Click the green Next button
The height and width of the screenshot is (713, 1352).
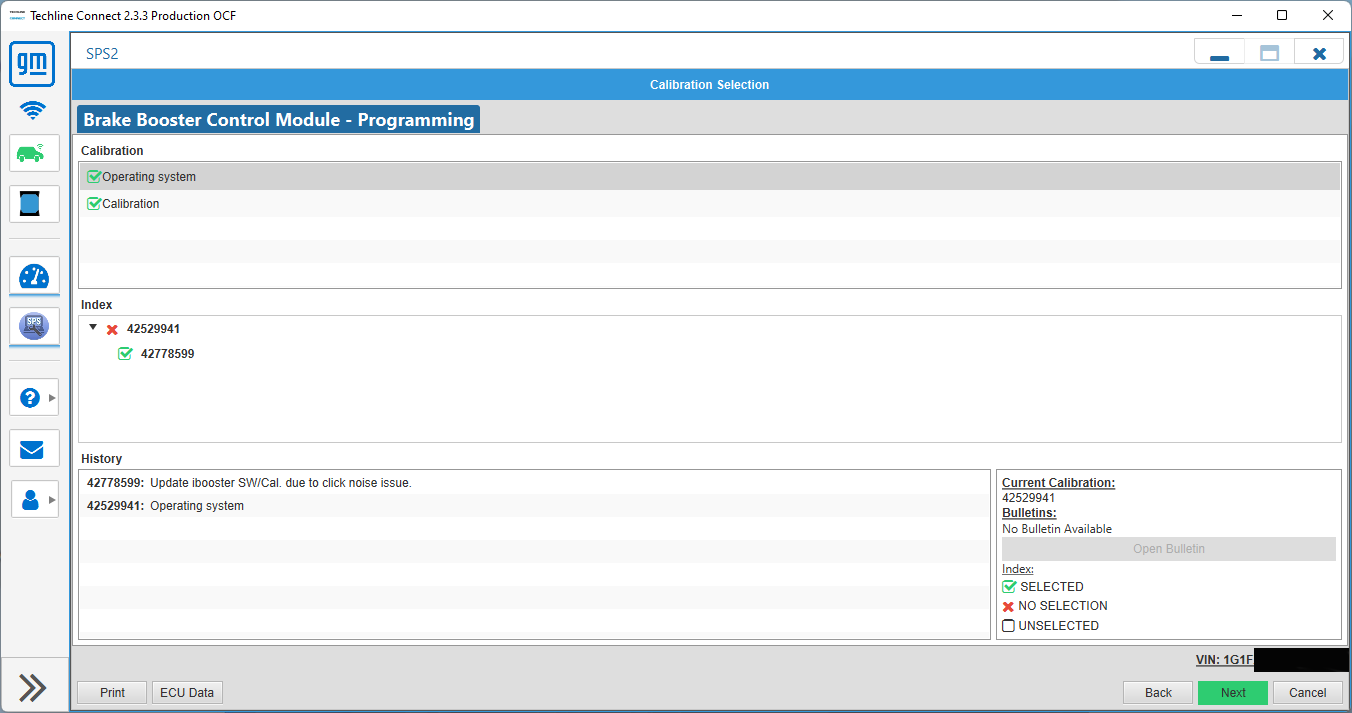[1232, 692]
